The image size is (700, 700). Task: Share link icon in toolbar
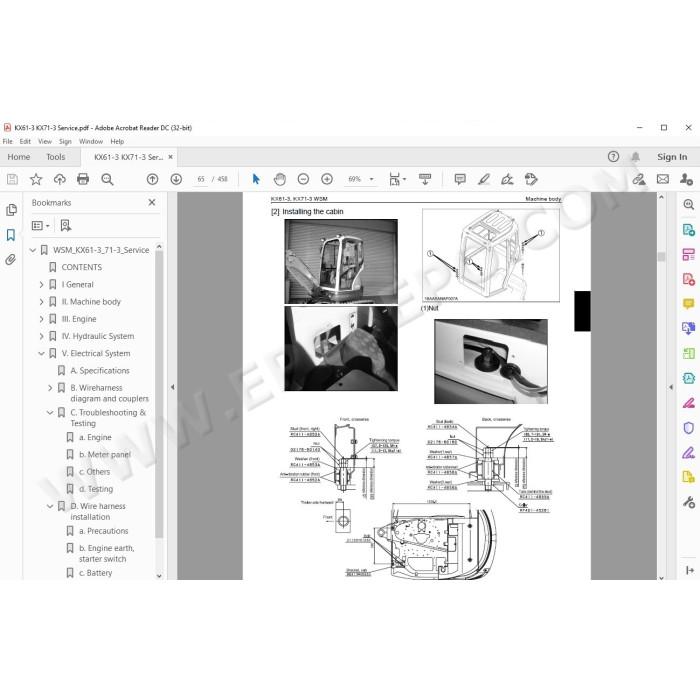(x=639, y=179)
